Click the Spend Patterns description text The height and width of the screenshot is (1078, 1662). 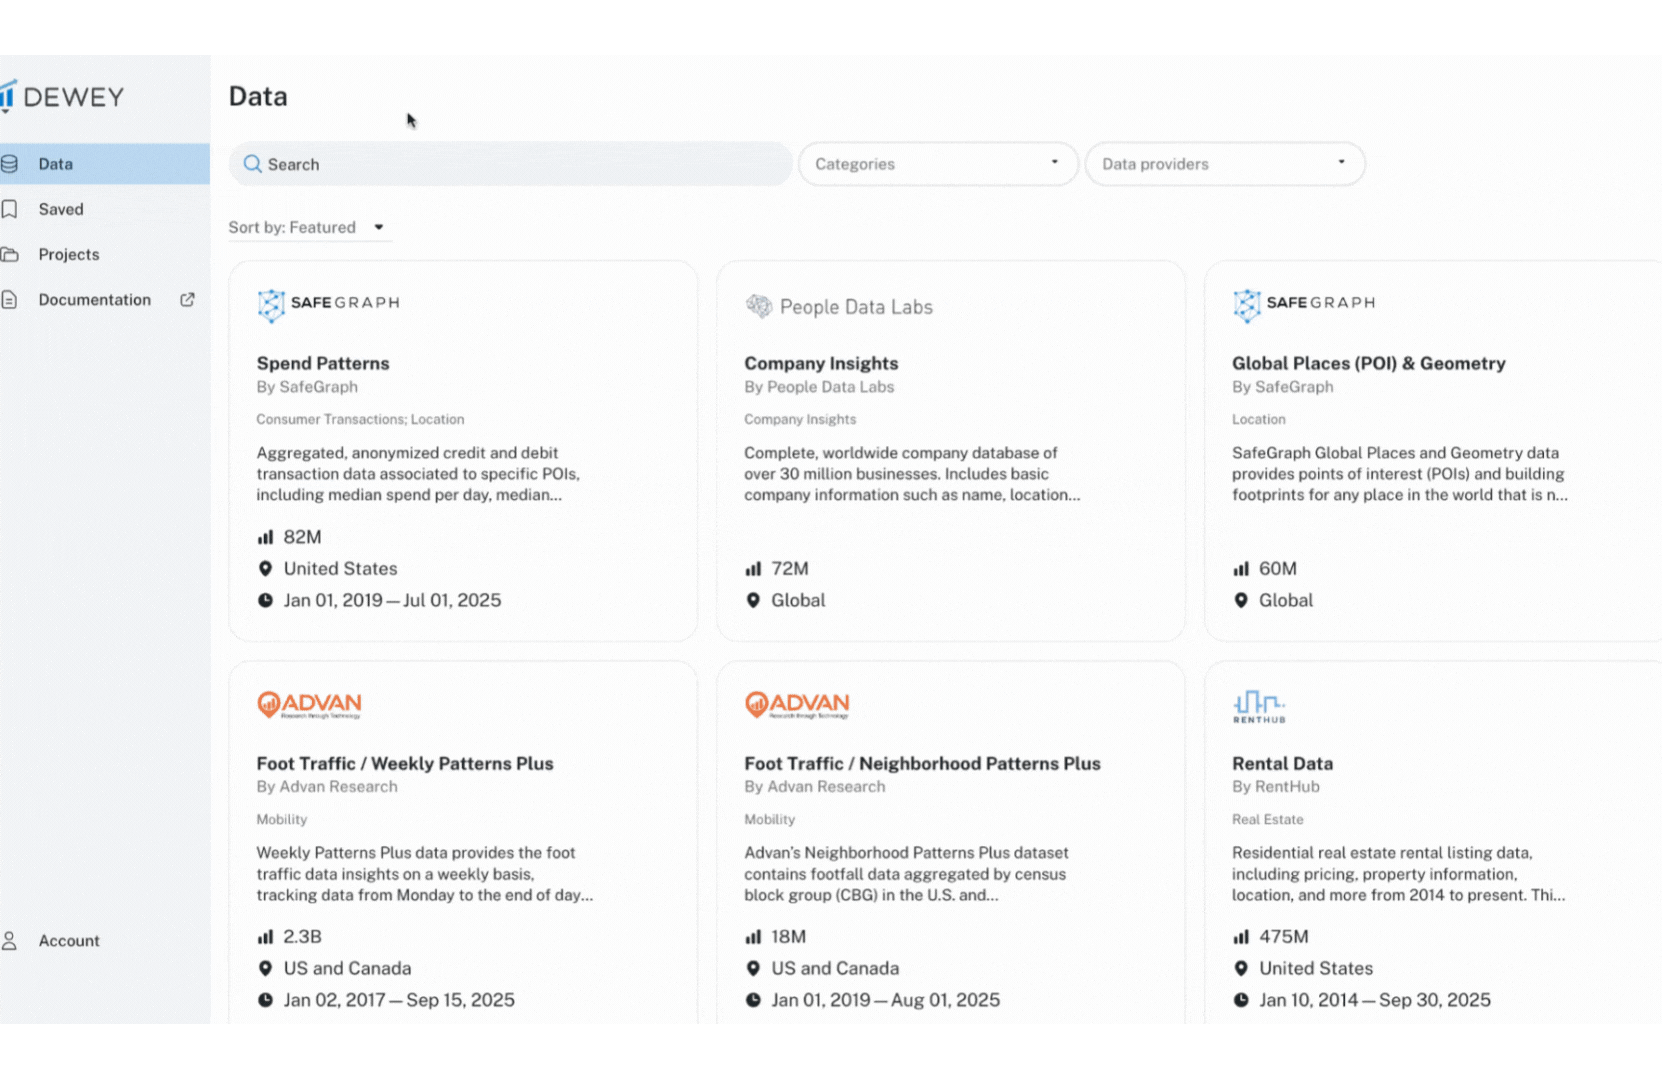click(418, 474)
